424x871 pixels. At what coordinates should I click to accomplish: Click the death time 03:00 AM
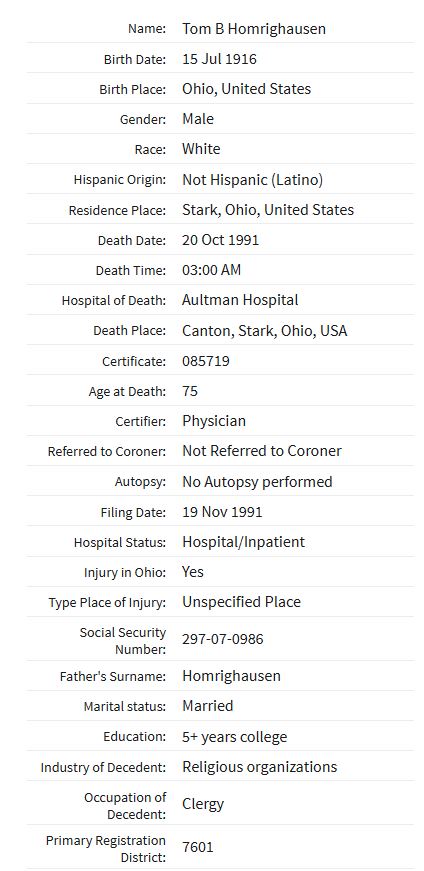point(212,270)
